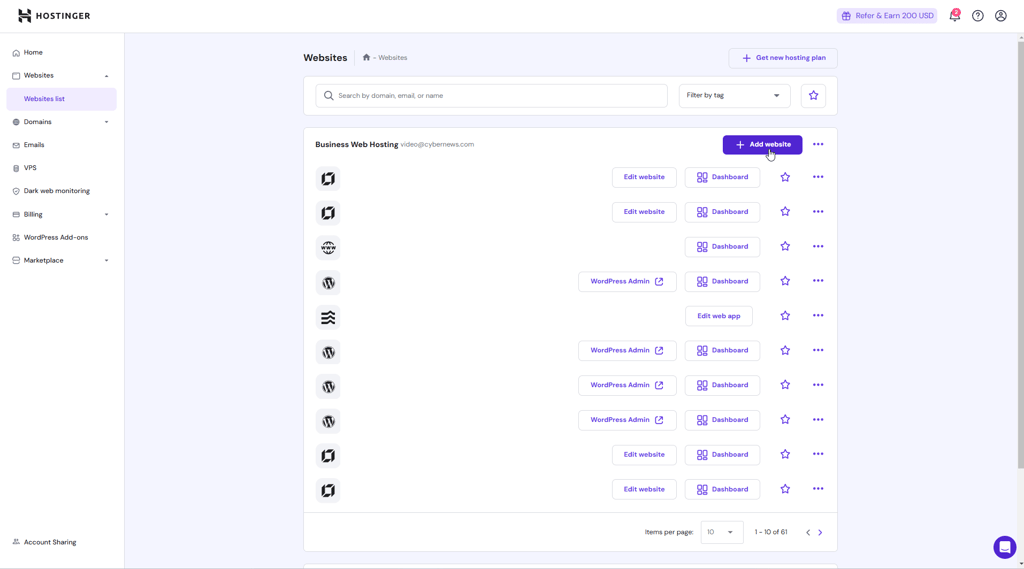Star the last website row

point(785,489)
